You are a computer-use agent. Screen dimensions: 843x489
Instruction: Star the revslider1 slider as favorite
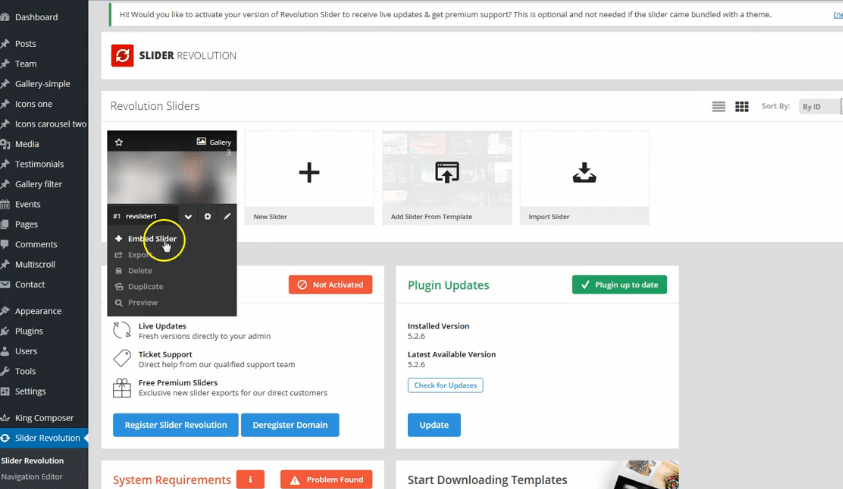(x=119, y=143)
